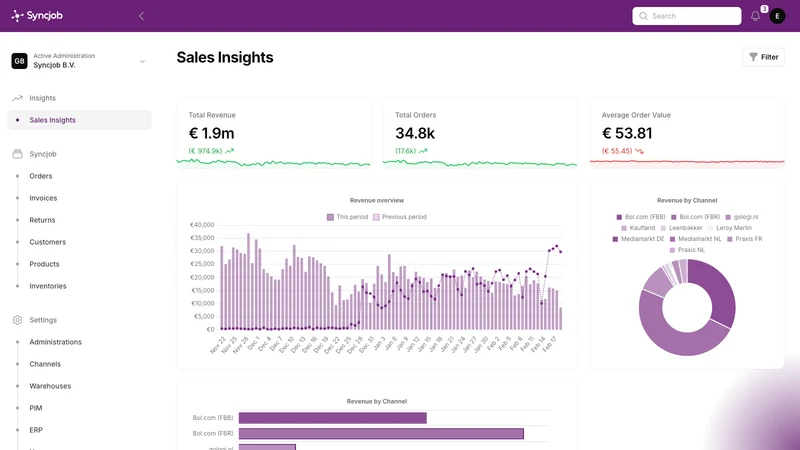Click the Sales Insights page heading

click(x=225, y=57)
